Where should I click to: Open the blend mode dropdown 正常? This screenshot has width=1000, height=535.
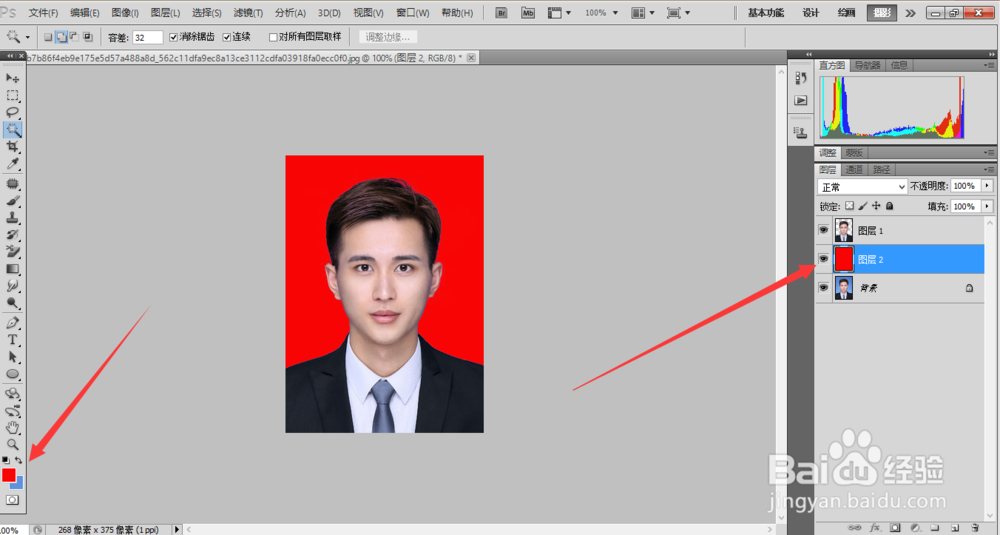click(x=862, y=186)
